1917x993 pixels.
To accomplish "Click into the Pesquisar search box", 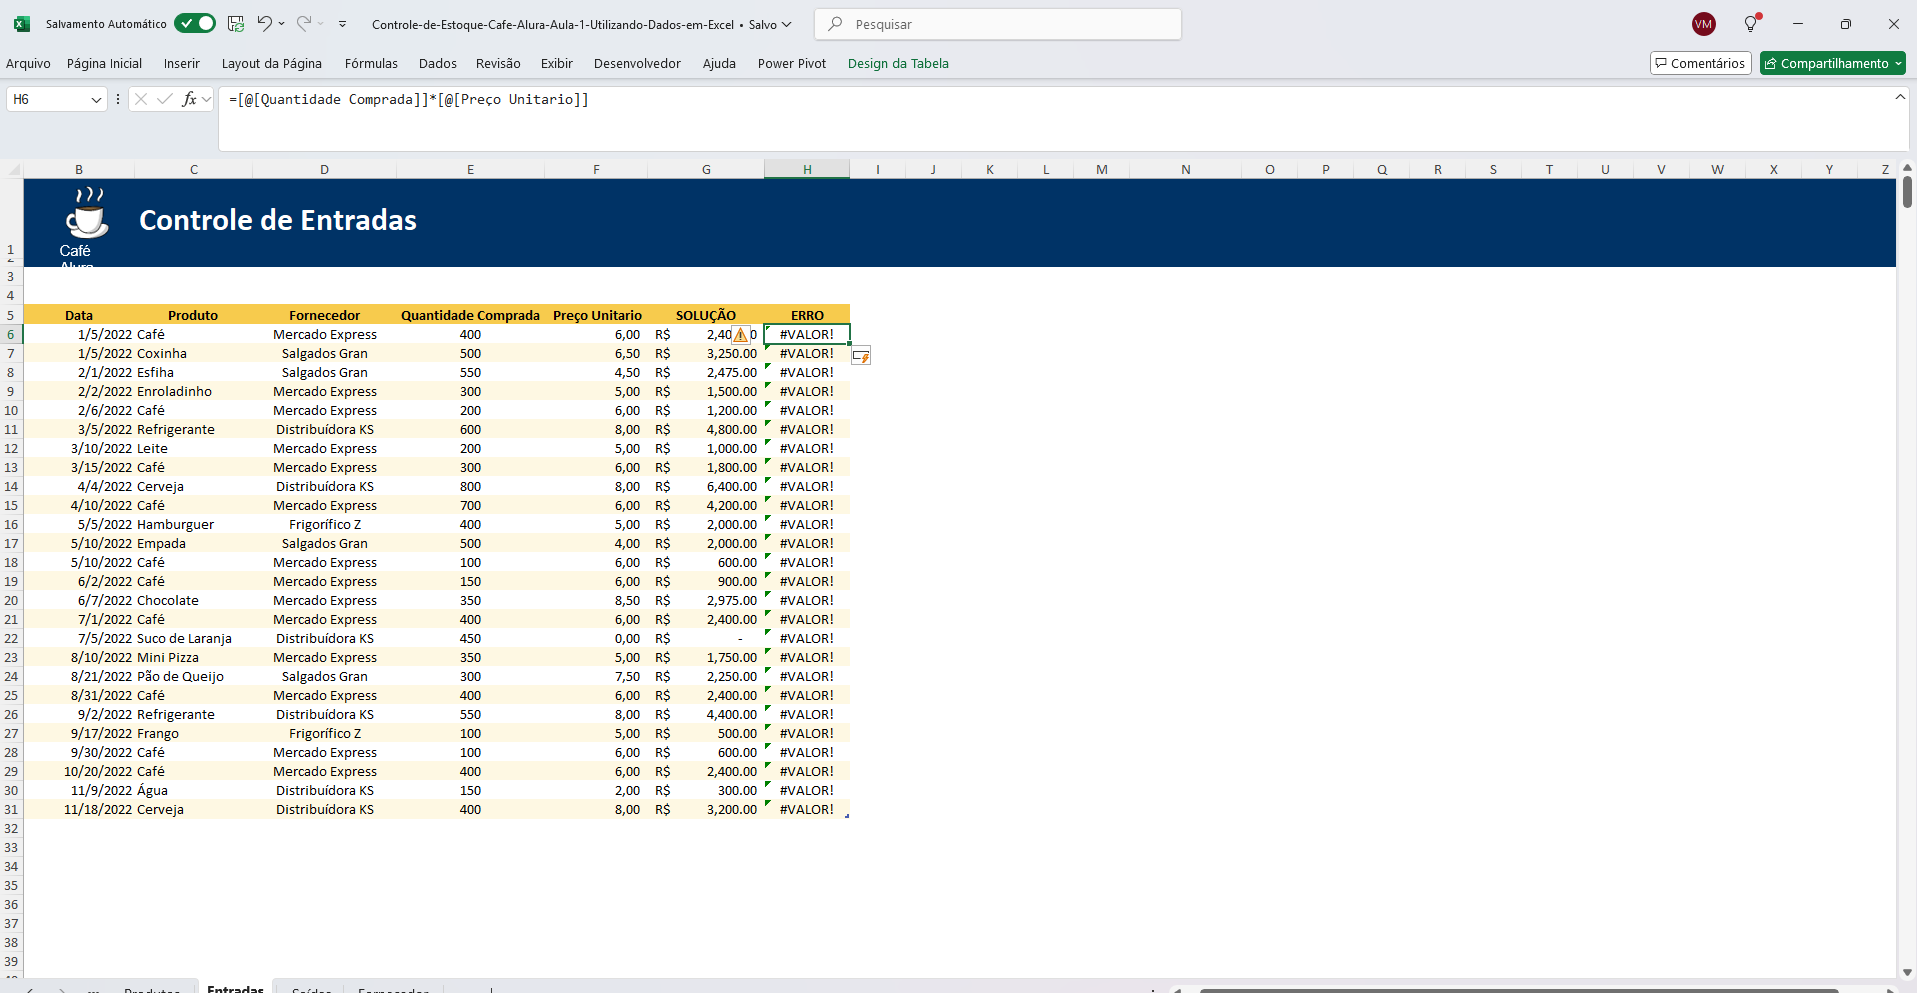I will [x=998, y=24].
